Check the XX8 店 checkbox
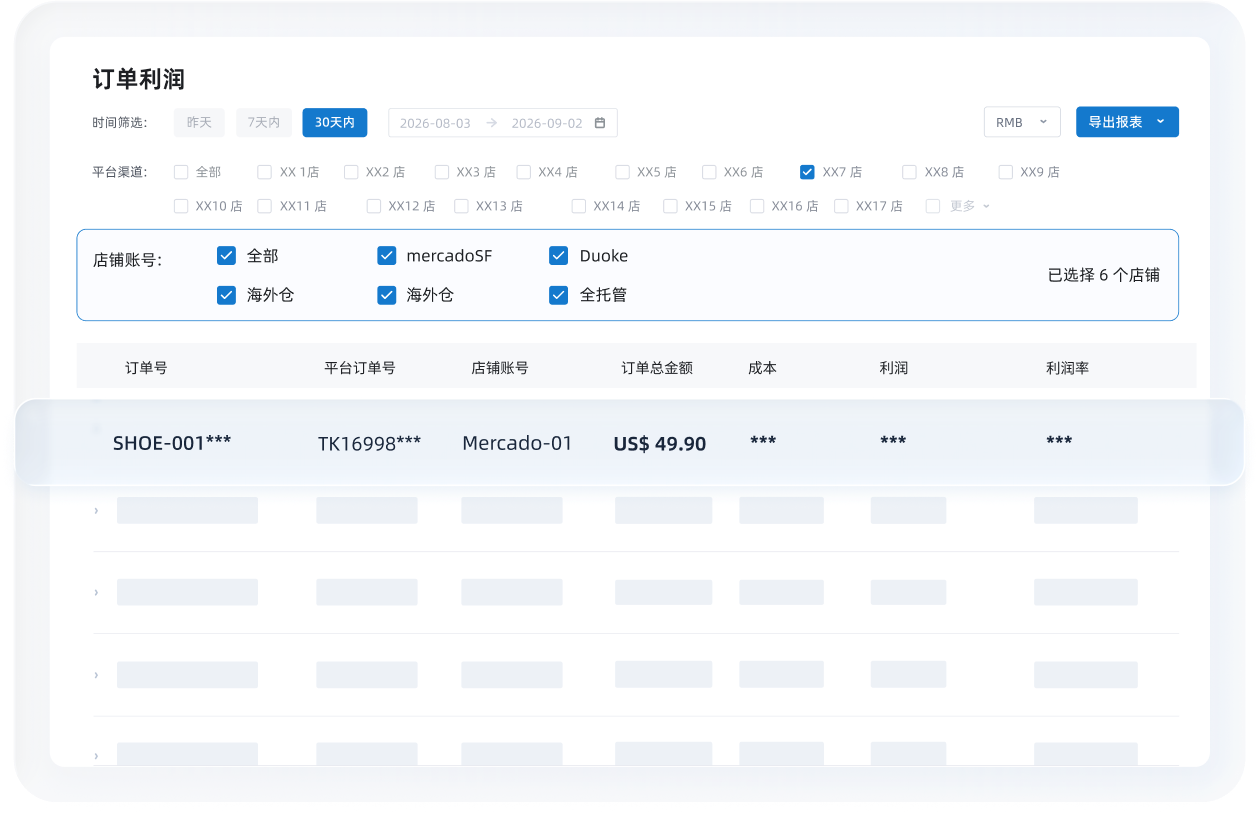 click(x=910, y=172)
